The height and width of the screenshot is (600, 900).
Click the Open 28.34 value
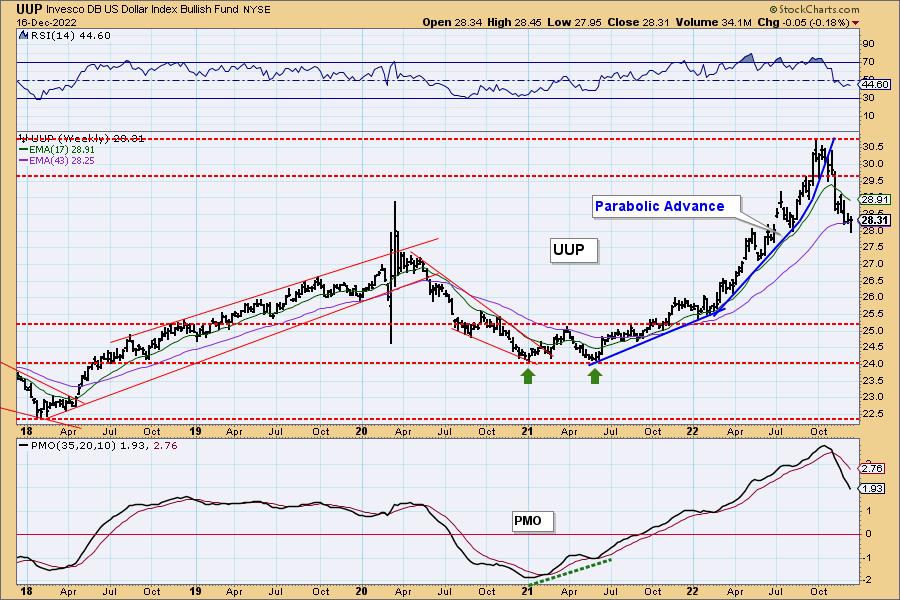452,22
